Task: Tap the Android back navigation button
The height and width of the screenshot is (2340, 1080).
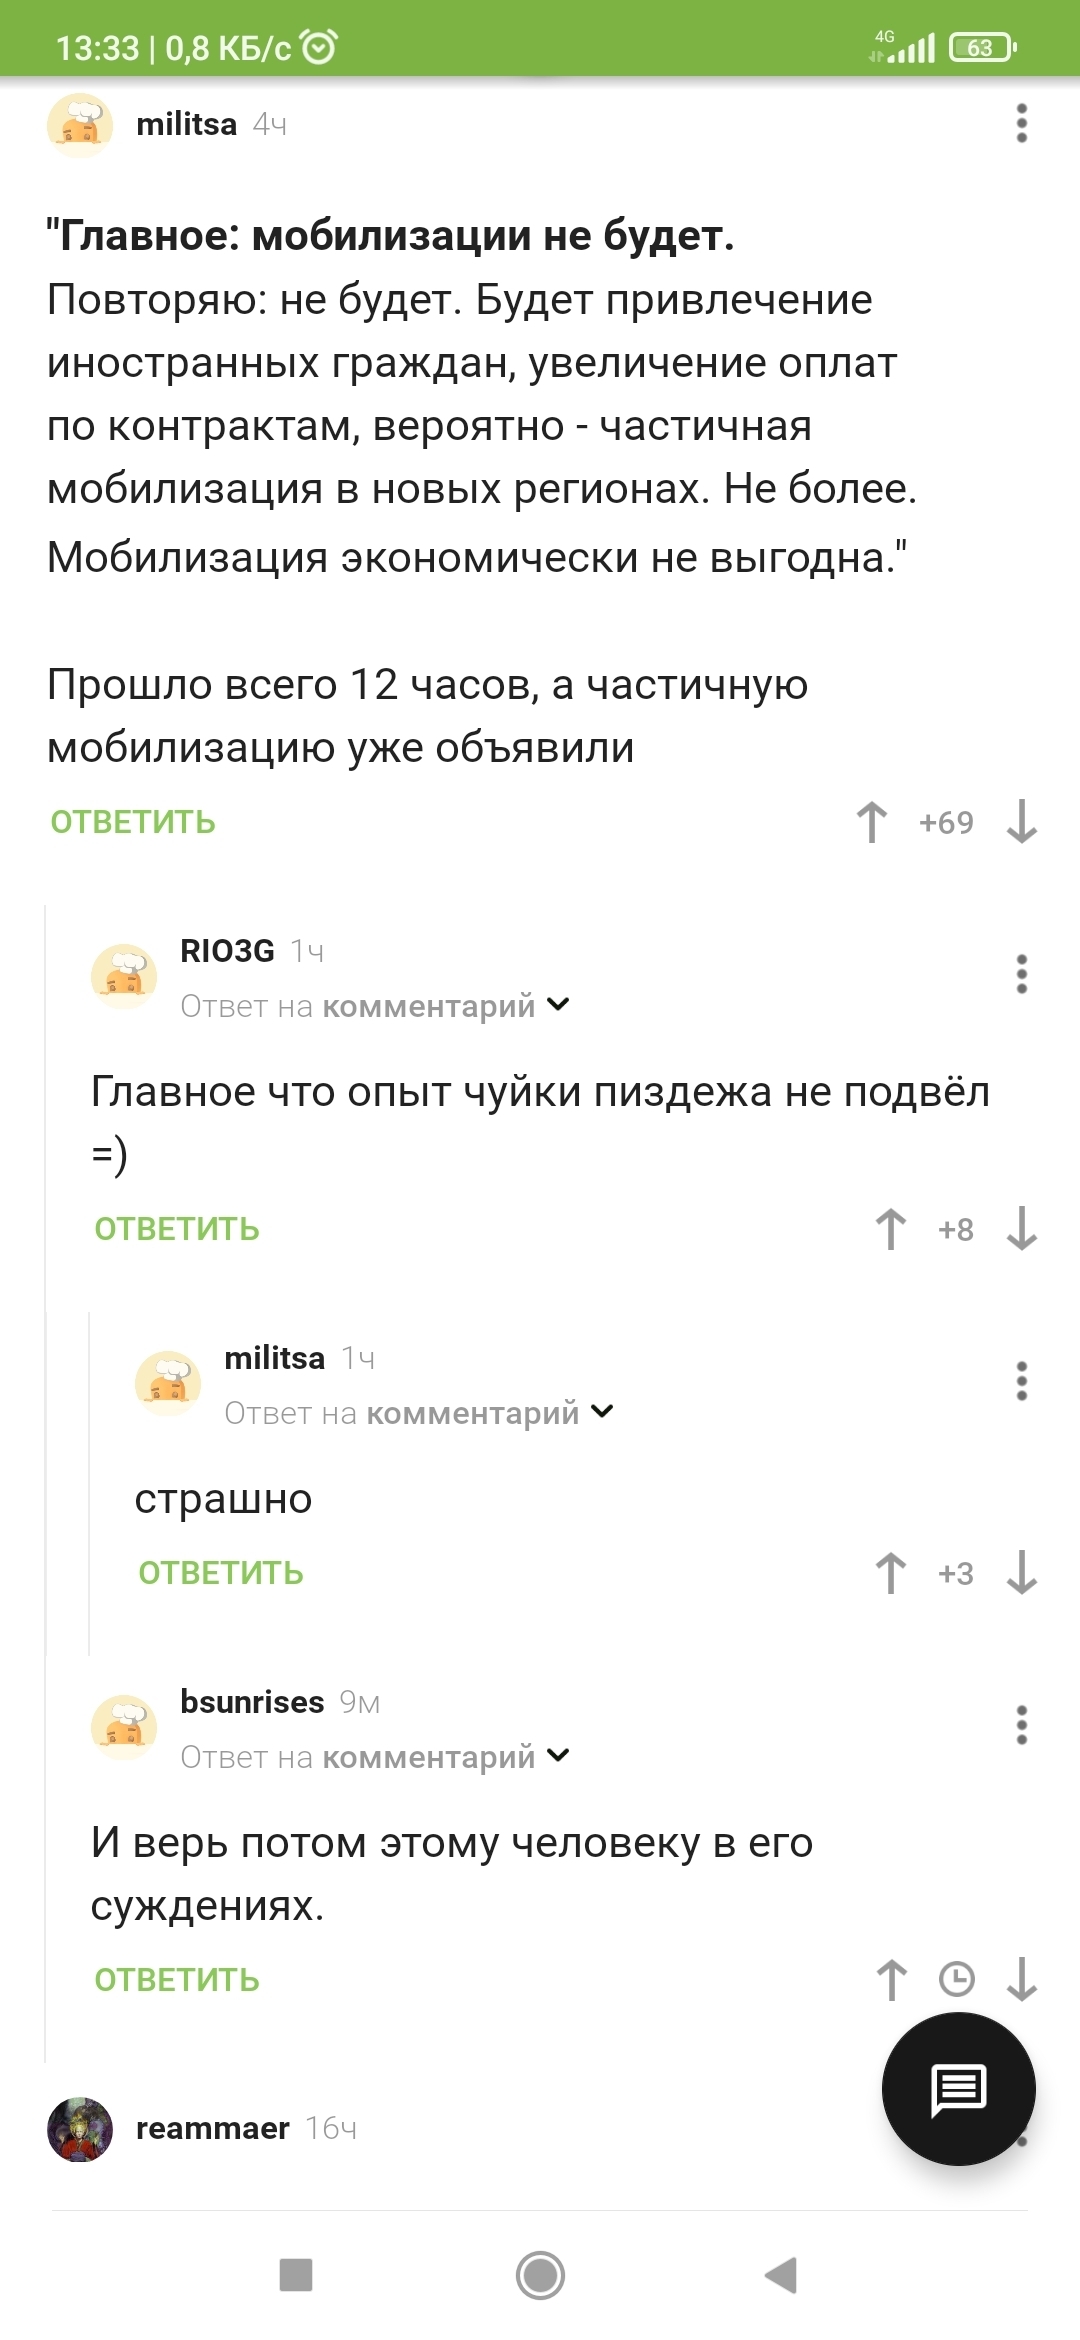Action: click(x=781, y=2275)
